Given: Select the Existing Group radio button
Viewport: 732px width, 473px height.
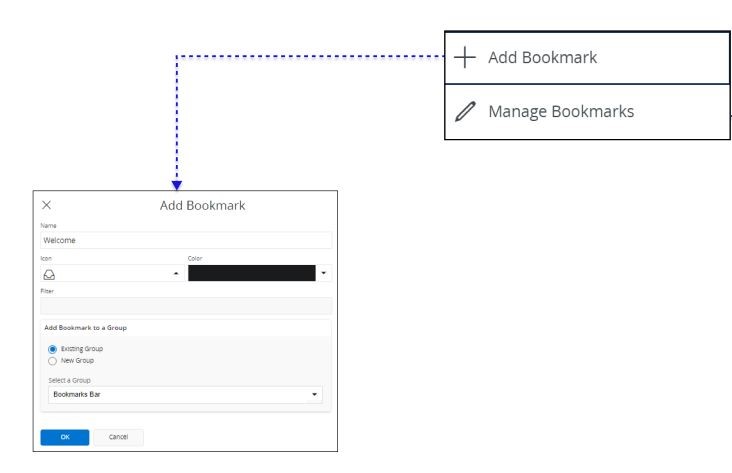Looking at the screenshot, I should point(53,349).
